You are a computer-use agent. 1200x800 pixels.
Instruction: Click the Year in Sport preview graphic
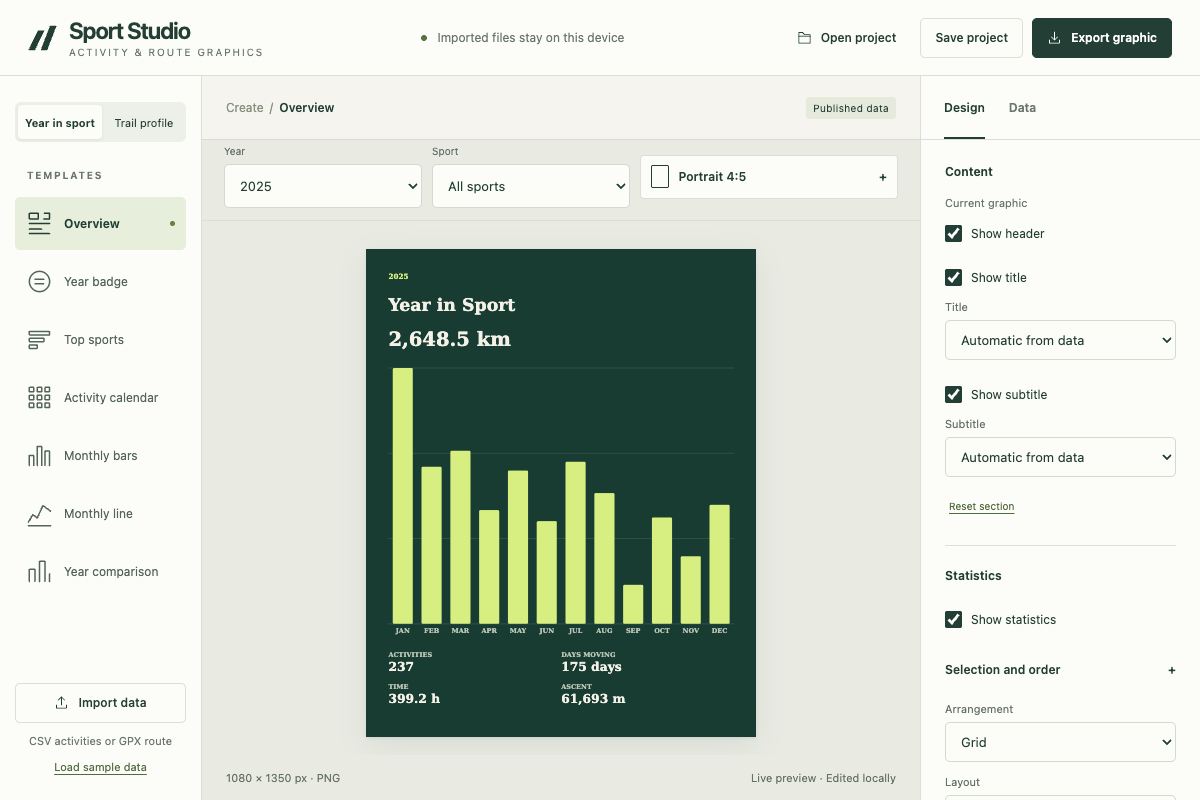[561, 493]
